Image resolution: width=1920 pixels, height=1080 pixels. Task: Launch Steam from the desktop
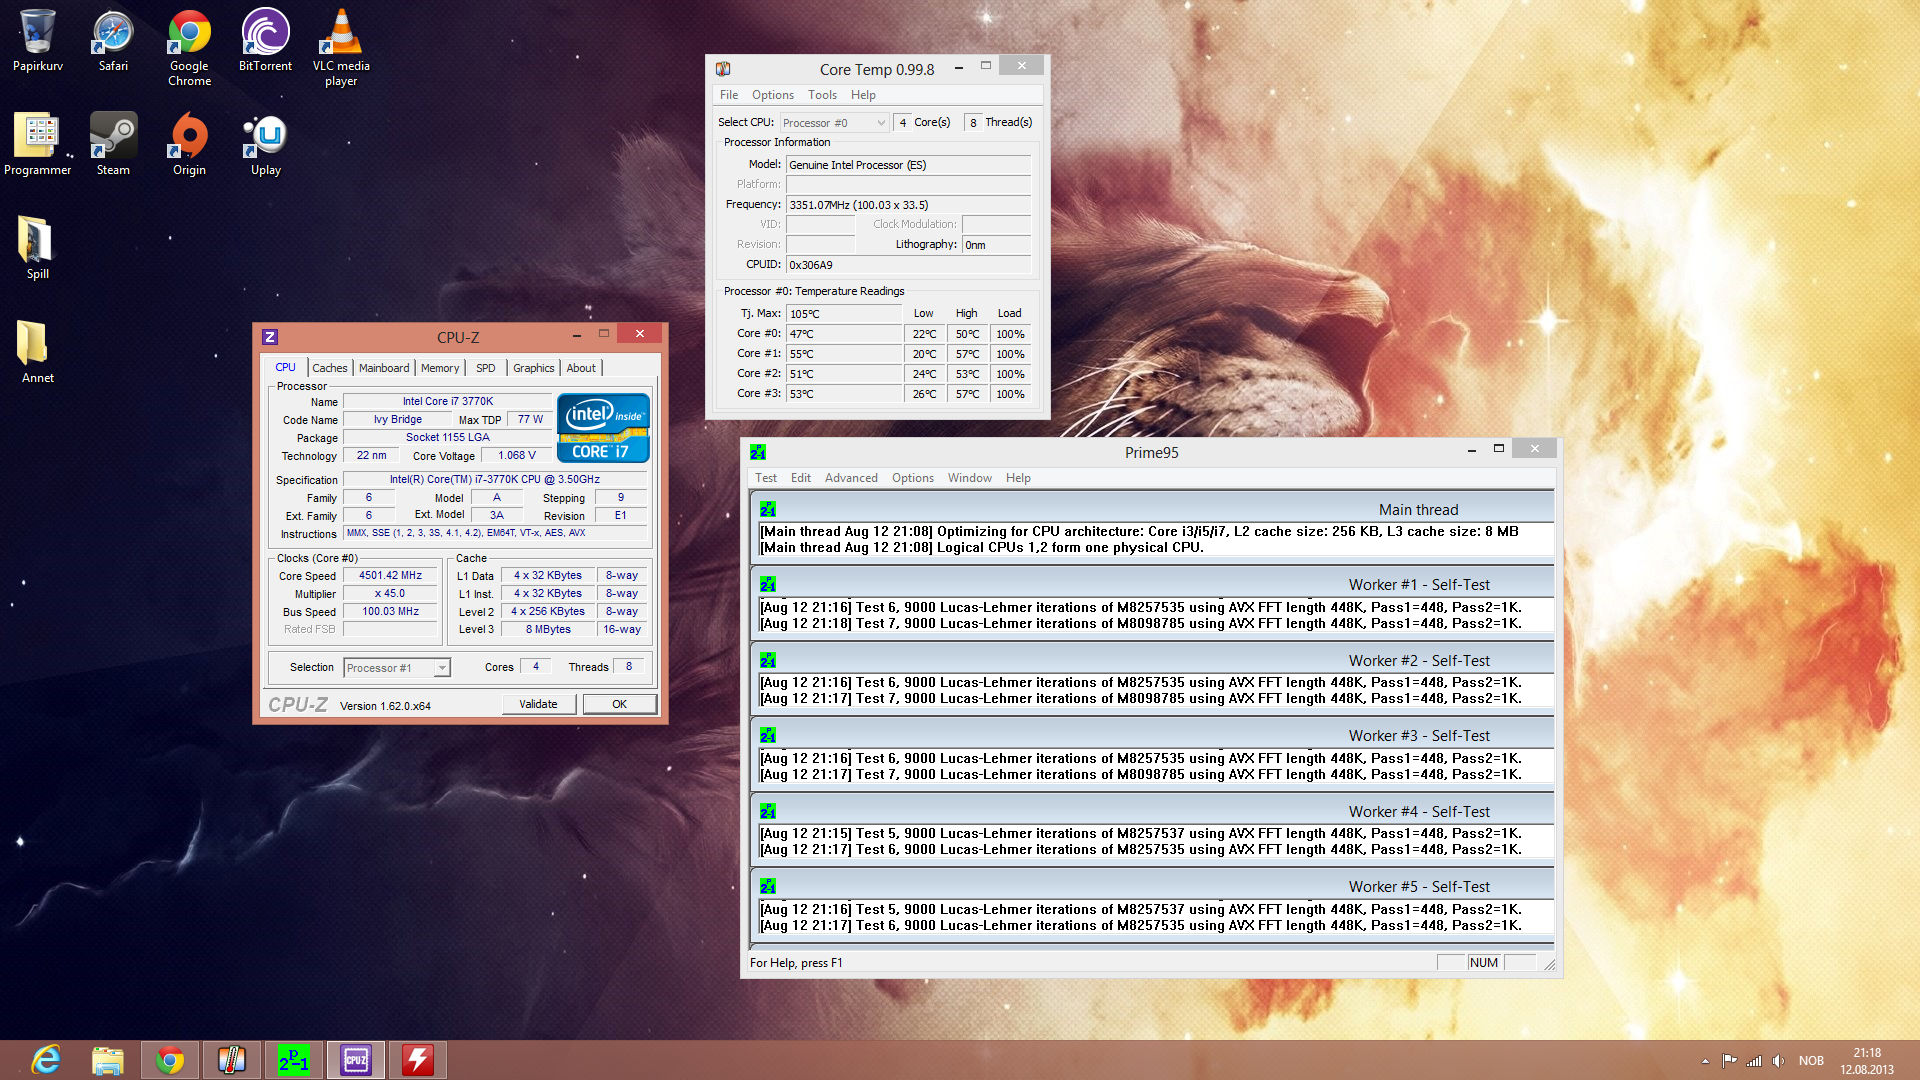coord(113,145)
